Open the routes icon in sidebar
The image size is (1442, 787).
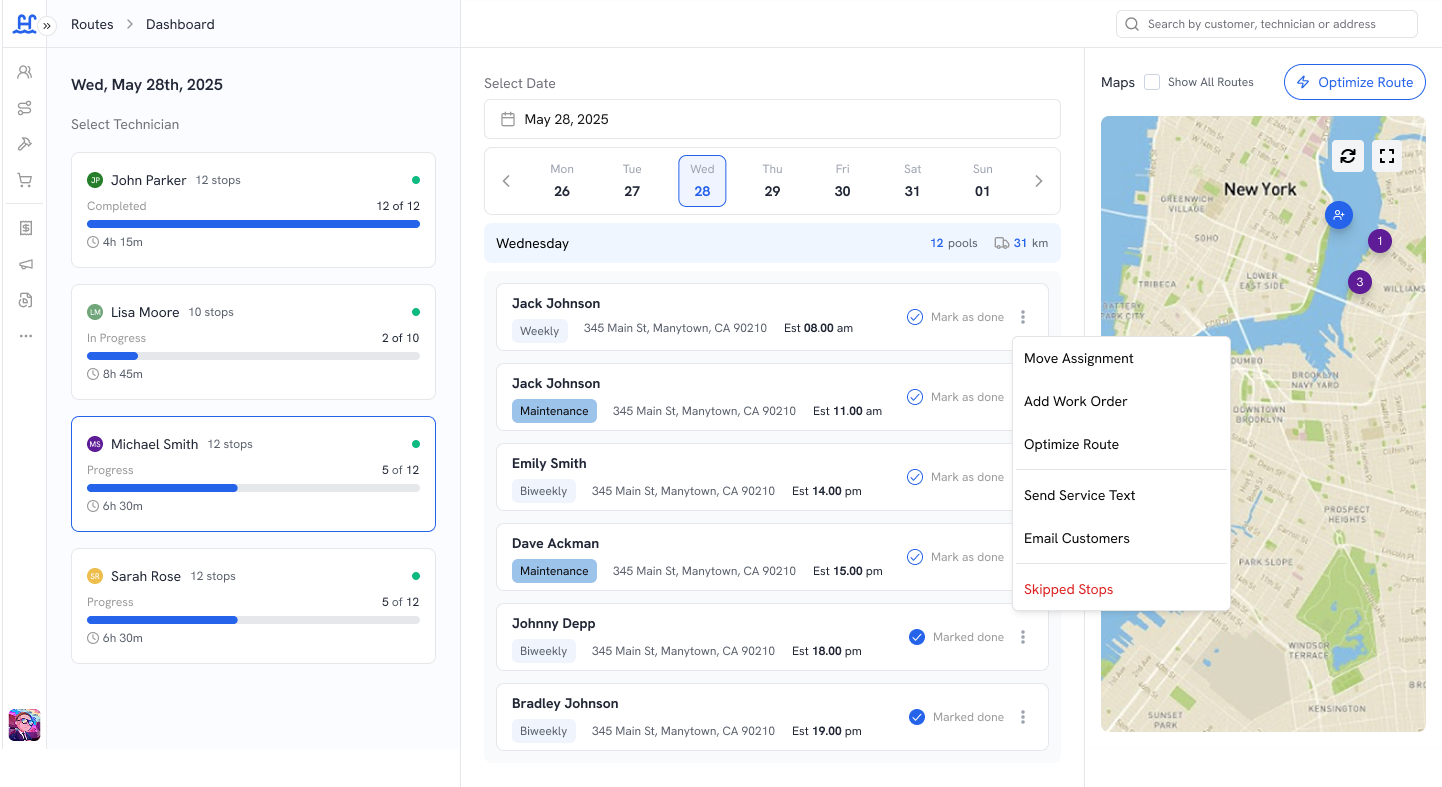[25, 108]
